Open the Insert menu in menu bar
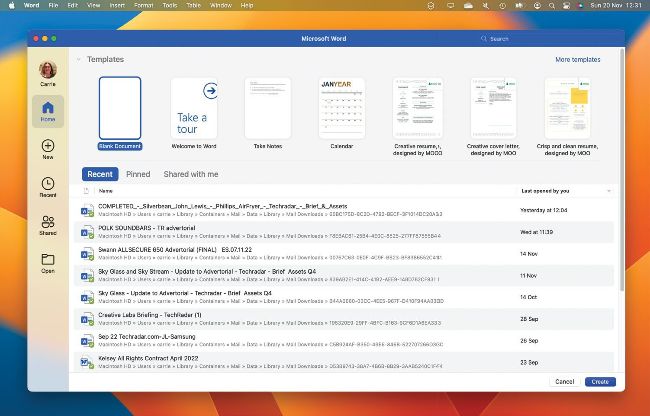 click(x=120, y=5)
